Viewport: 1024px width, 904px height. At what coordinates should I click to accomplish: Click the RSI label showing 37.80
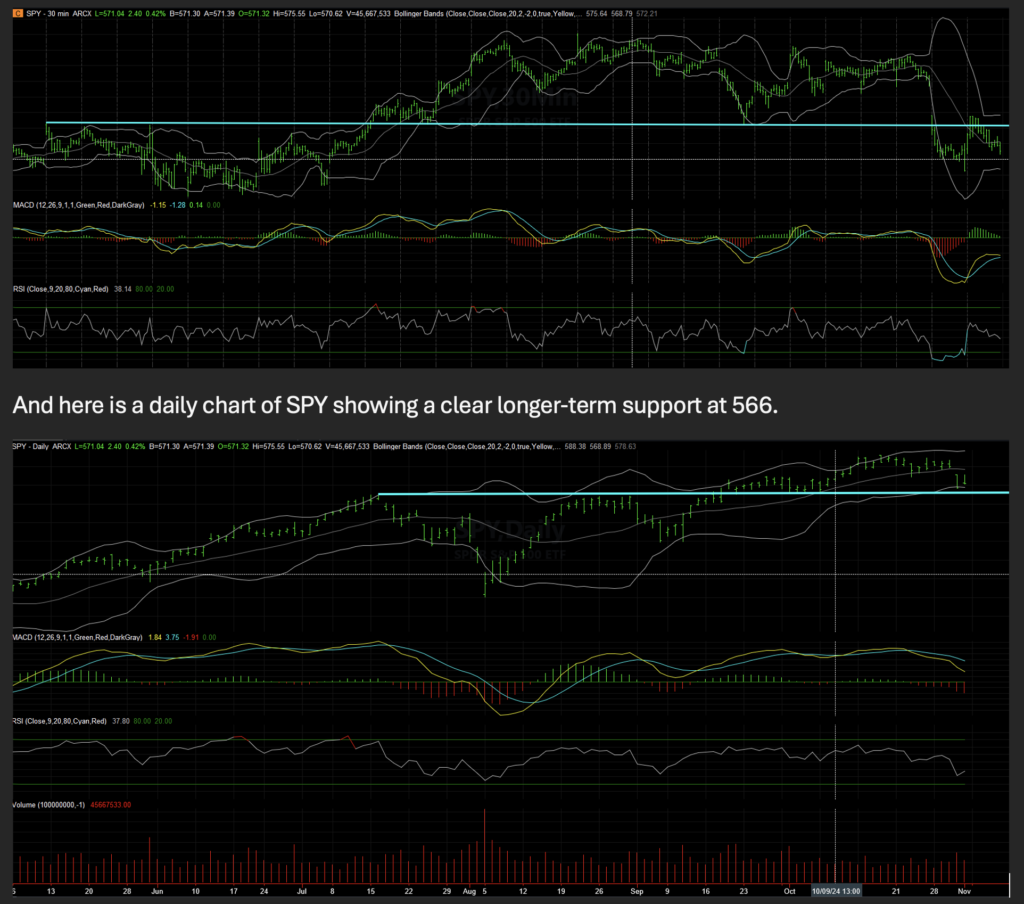click(59, 721)
